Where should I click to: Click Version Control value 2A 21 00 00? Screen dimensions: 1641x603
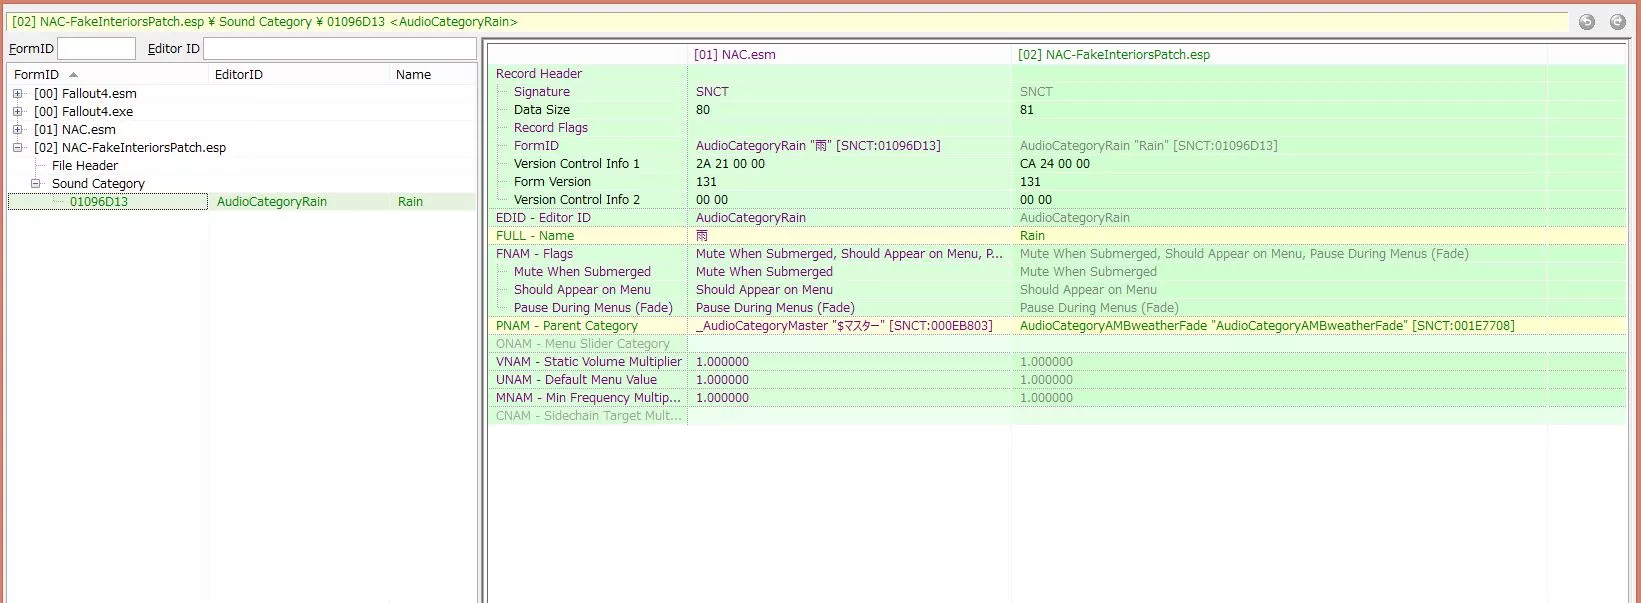[730, 164]
